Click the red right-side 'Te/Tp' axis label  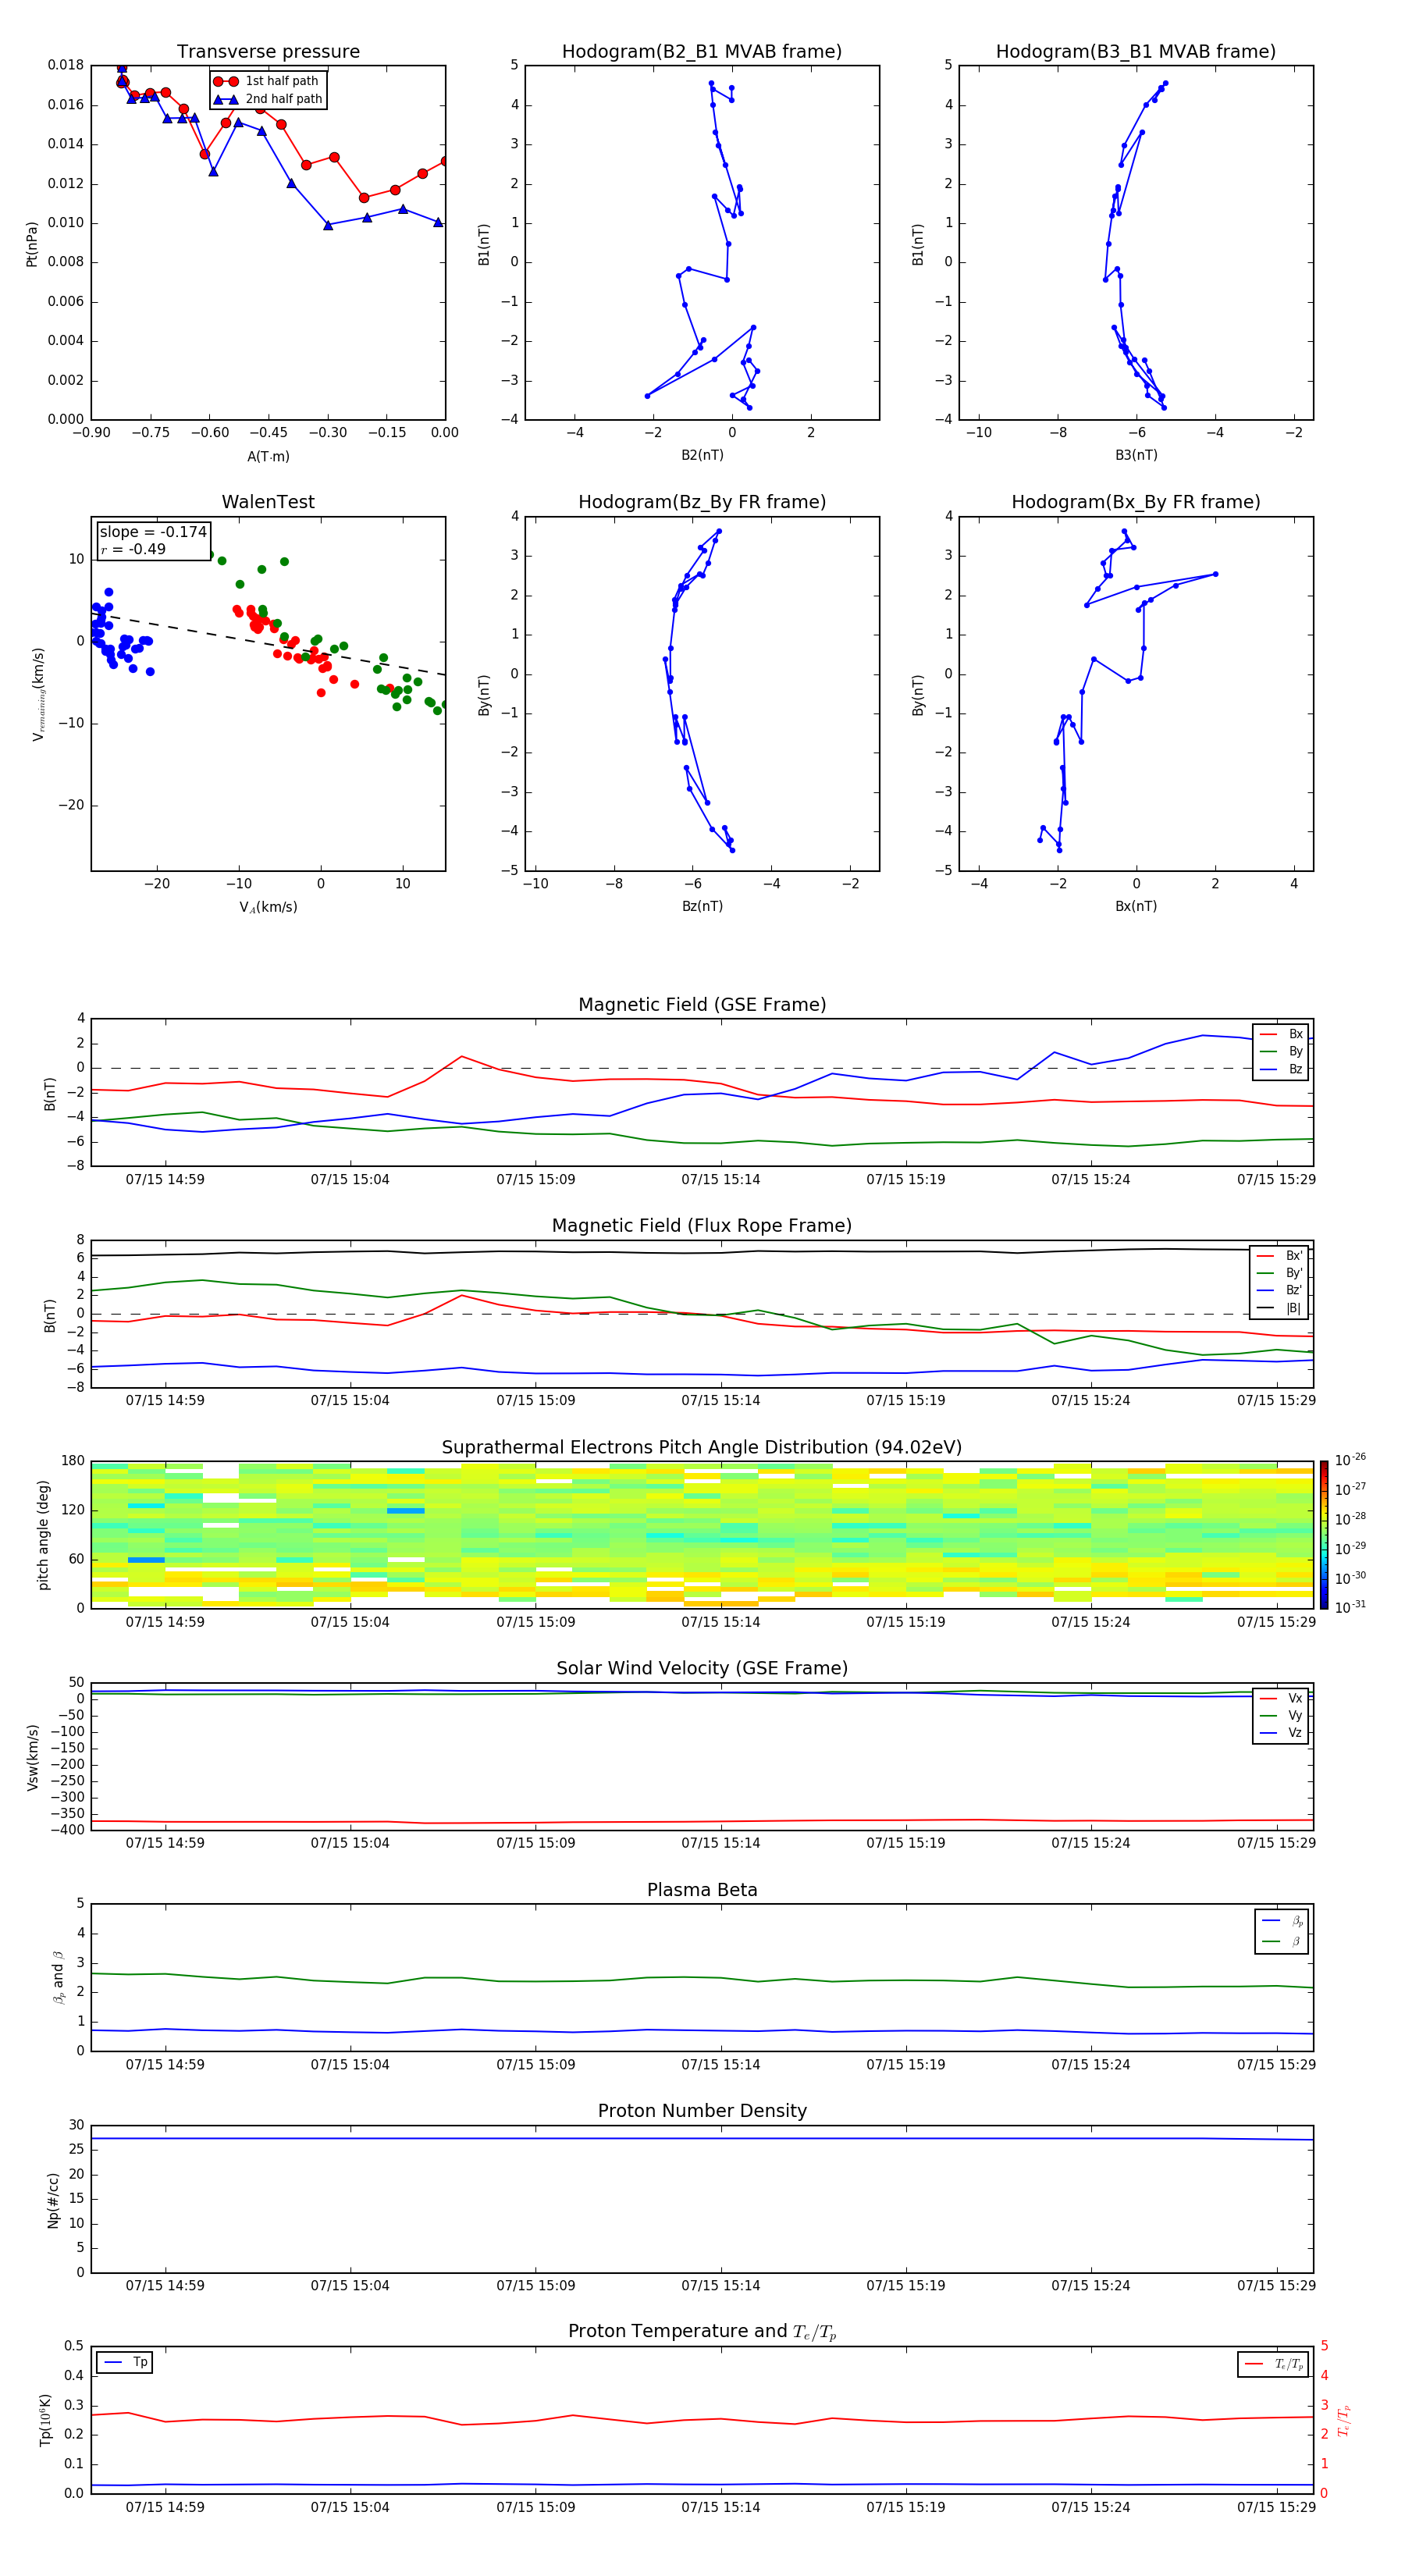[1344, 2420]
